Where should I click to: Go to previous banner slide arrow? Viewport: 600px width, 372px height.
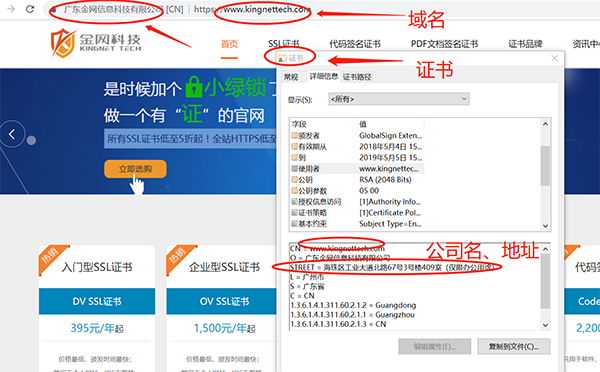[12, 134]
